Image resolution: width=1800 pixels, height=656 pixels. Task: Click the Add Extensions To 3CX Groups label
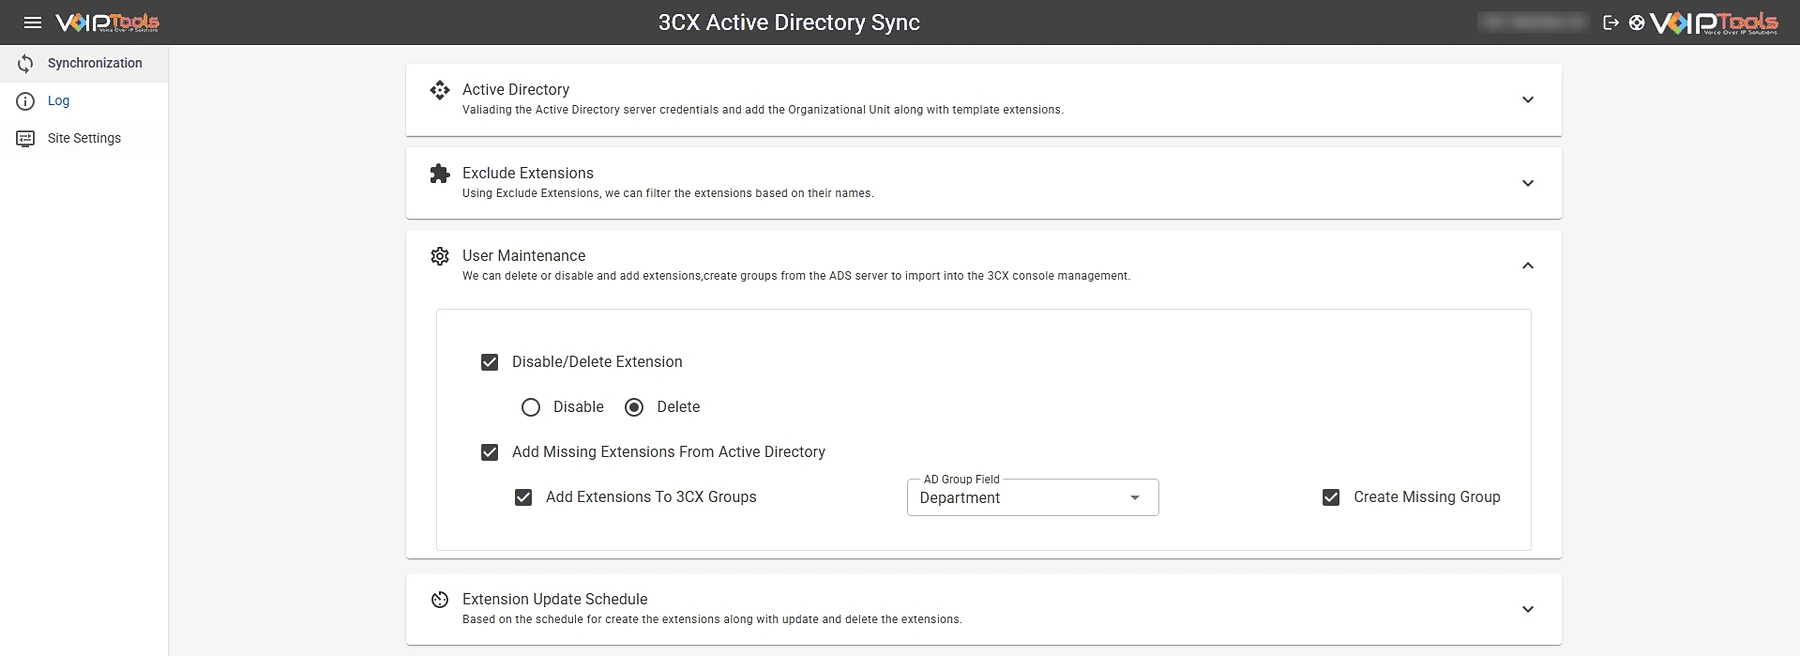pyautogui.click(x=651, y=497)
